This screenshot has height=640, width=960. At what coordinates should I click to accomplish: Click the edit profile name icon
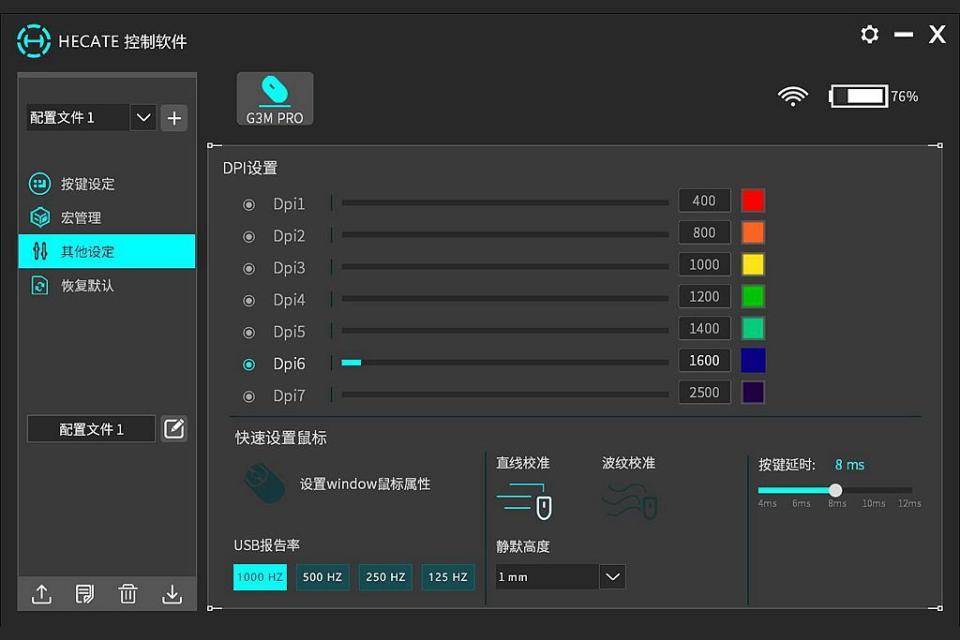[174, 429]
